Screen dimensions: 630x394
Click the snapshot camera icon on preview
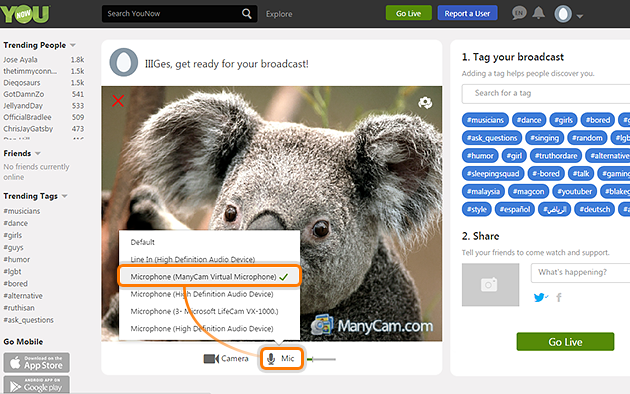click(x=425, y=103)
